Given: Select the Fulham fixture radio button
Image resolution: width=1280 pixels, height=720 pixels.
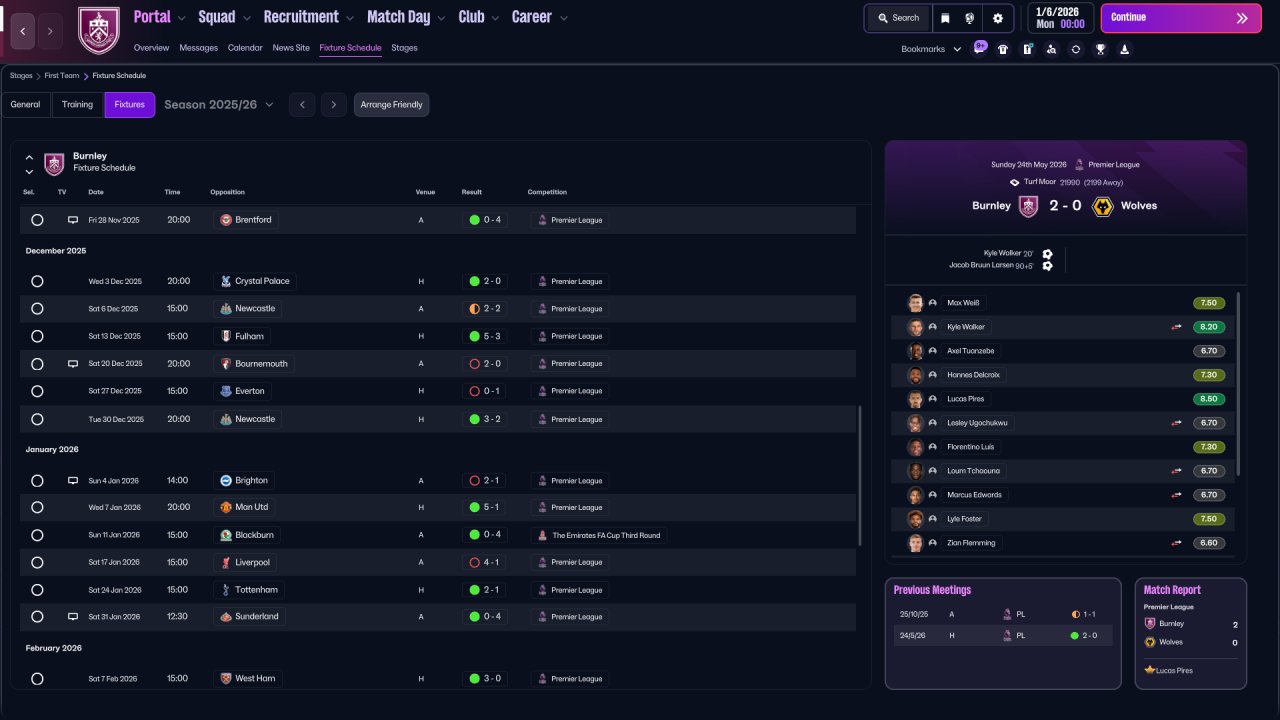Looking at the screenshot, I should pyautogui.click(x=37, y=336).
